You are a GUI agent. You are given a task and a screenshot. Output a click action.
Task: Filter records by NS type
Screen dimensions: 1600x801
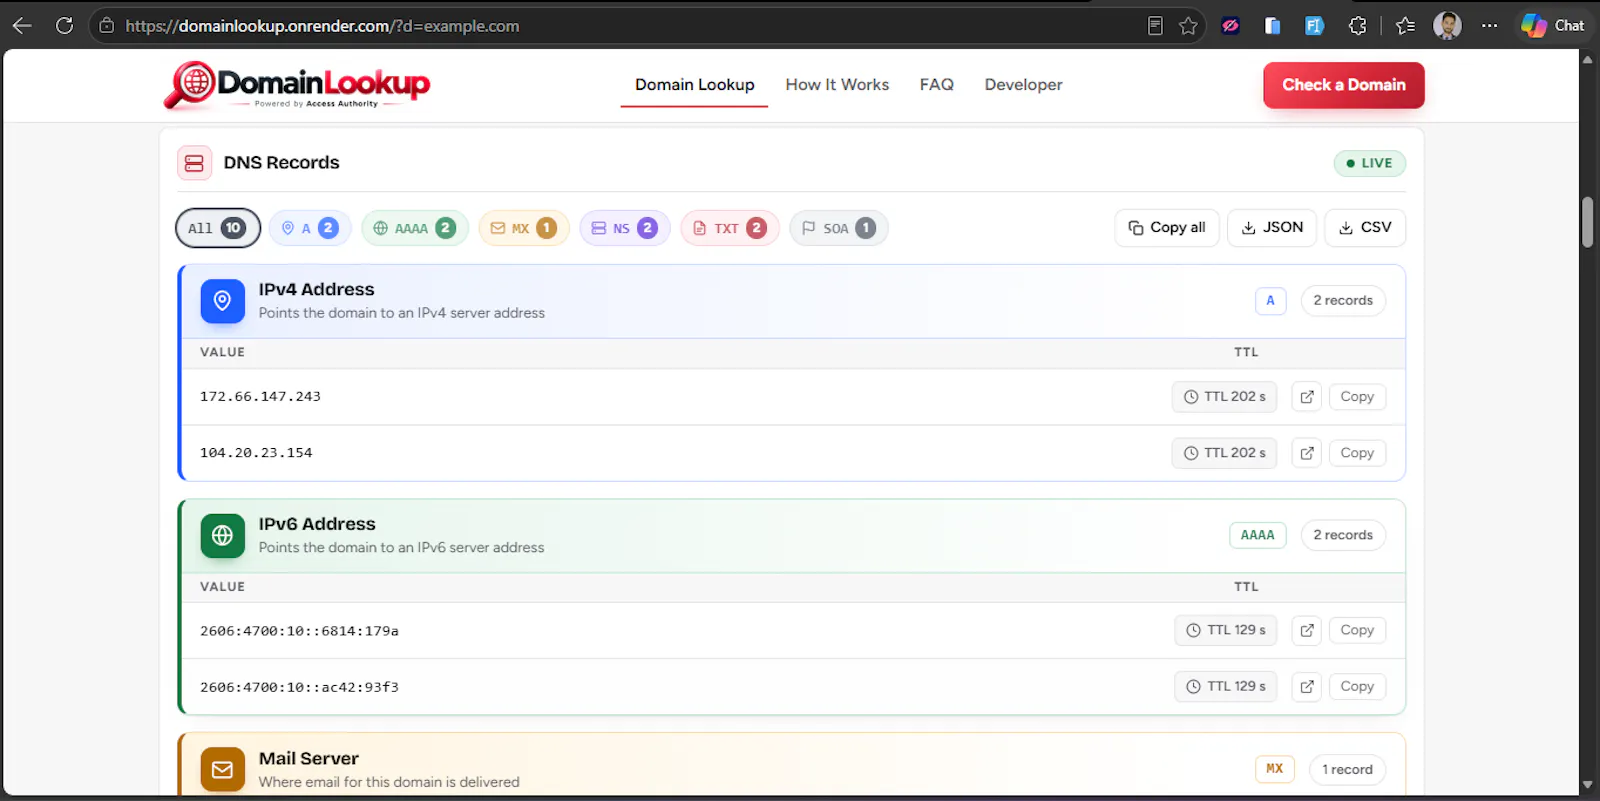coord(625,228)
